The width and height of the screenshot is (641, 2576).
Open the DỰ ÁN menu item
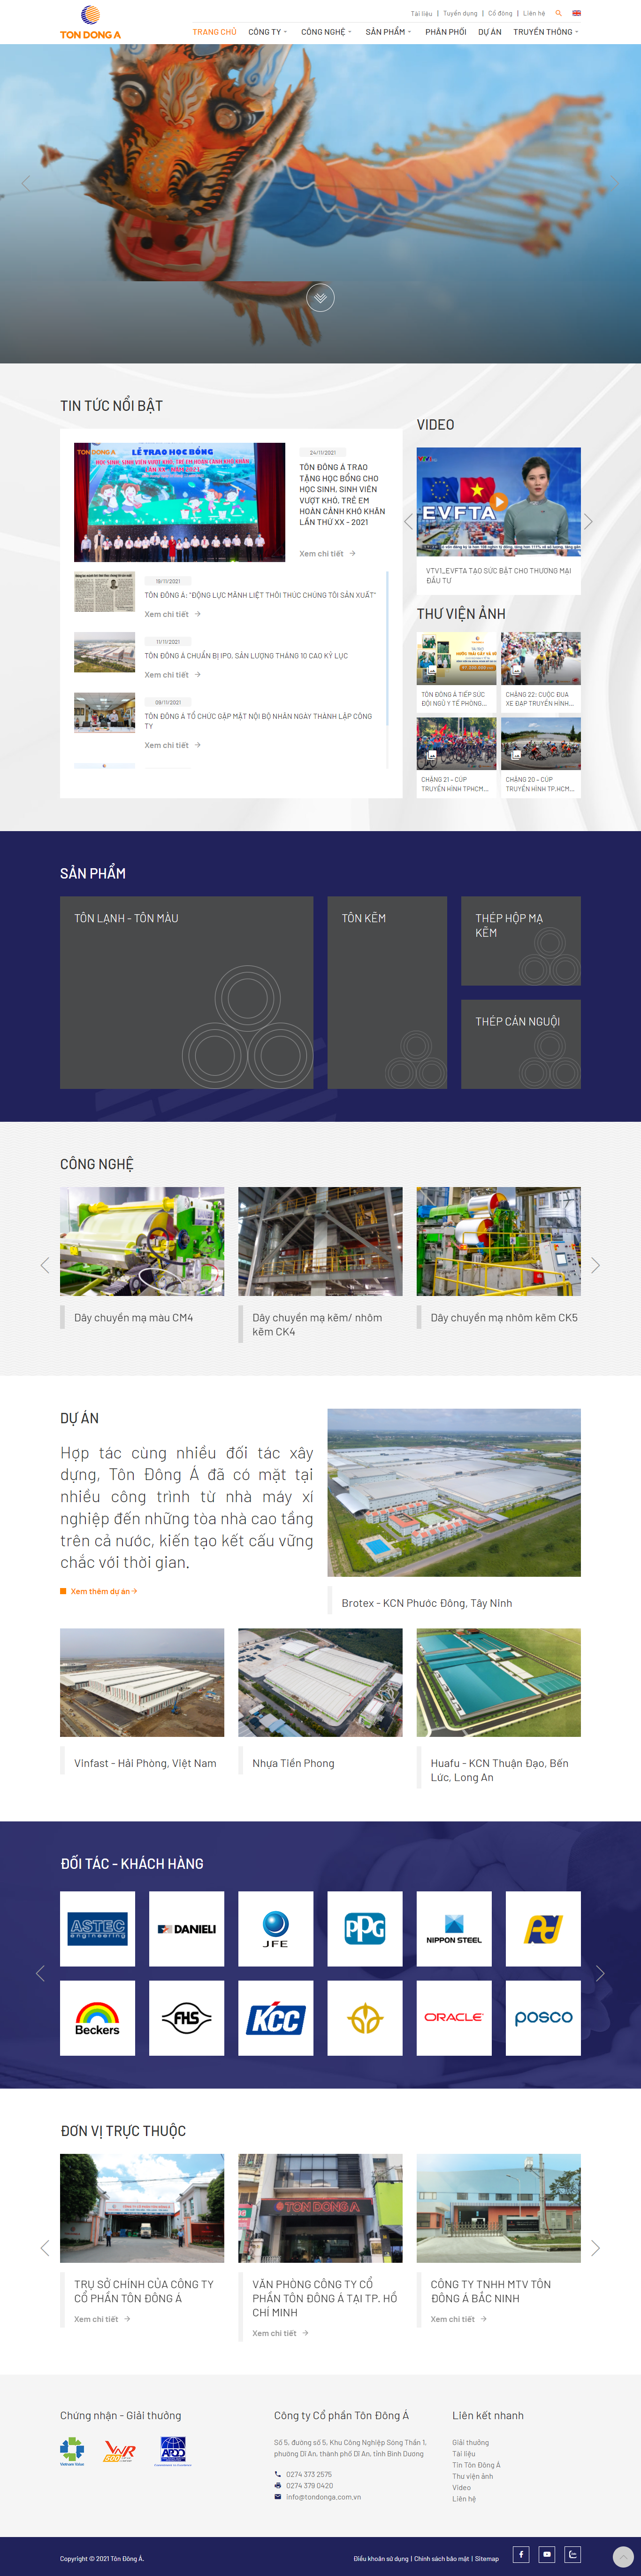(x=490, y=32)
